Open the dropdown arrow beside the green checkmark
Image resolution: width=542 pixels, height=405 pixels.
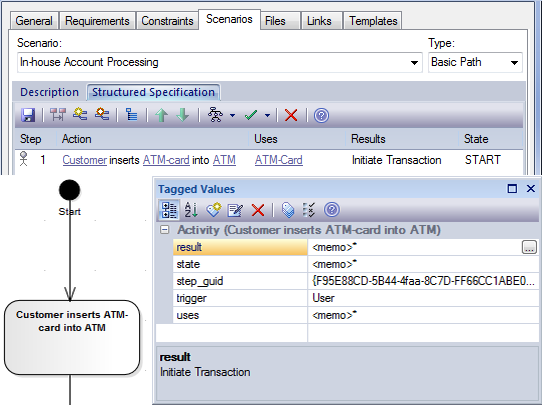(268, 115)
